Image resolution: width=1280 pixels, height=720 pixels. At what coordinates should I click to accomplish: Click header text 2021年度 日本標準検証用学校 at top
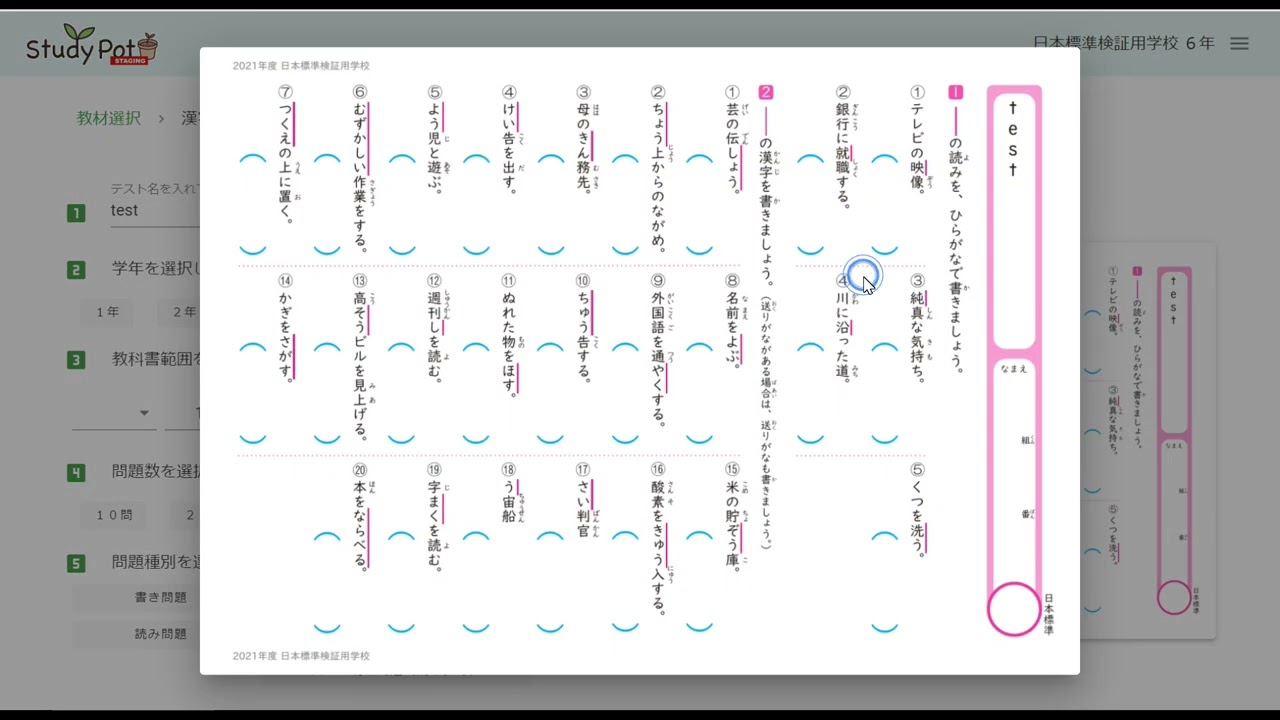click(301, 65)
